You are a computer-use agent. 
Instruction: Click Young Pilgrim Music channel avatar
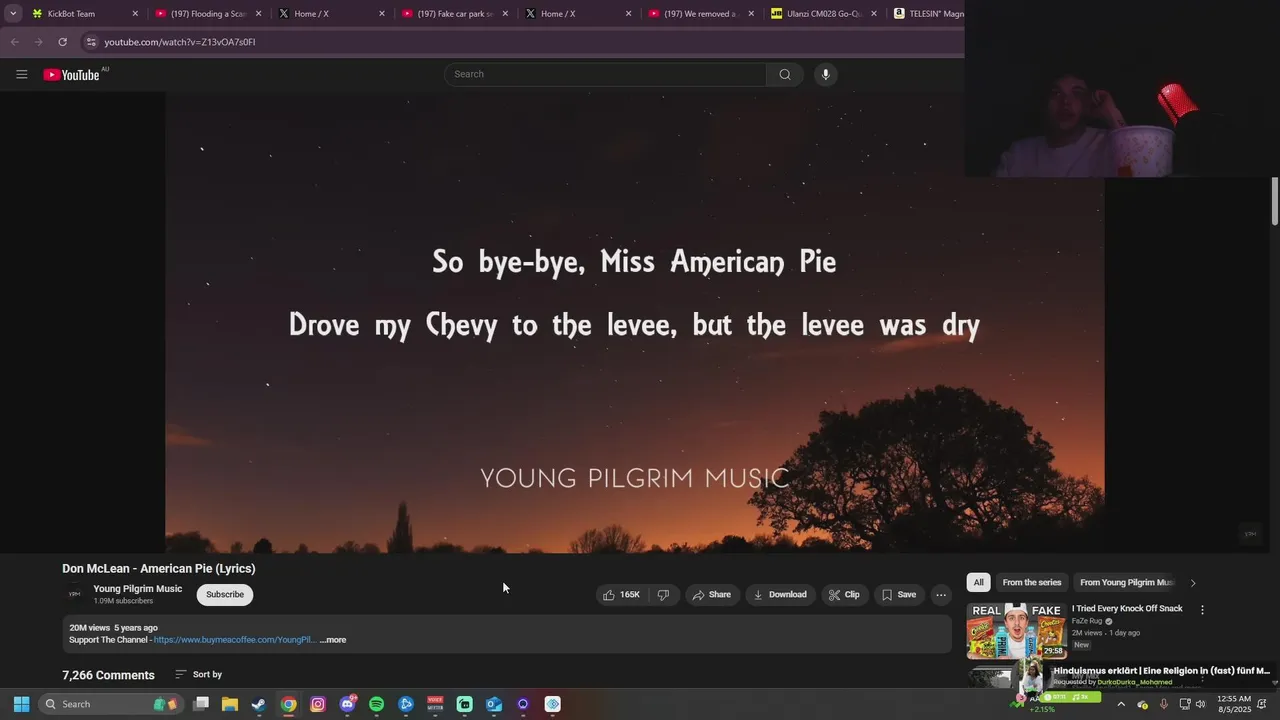pos(74,594)
